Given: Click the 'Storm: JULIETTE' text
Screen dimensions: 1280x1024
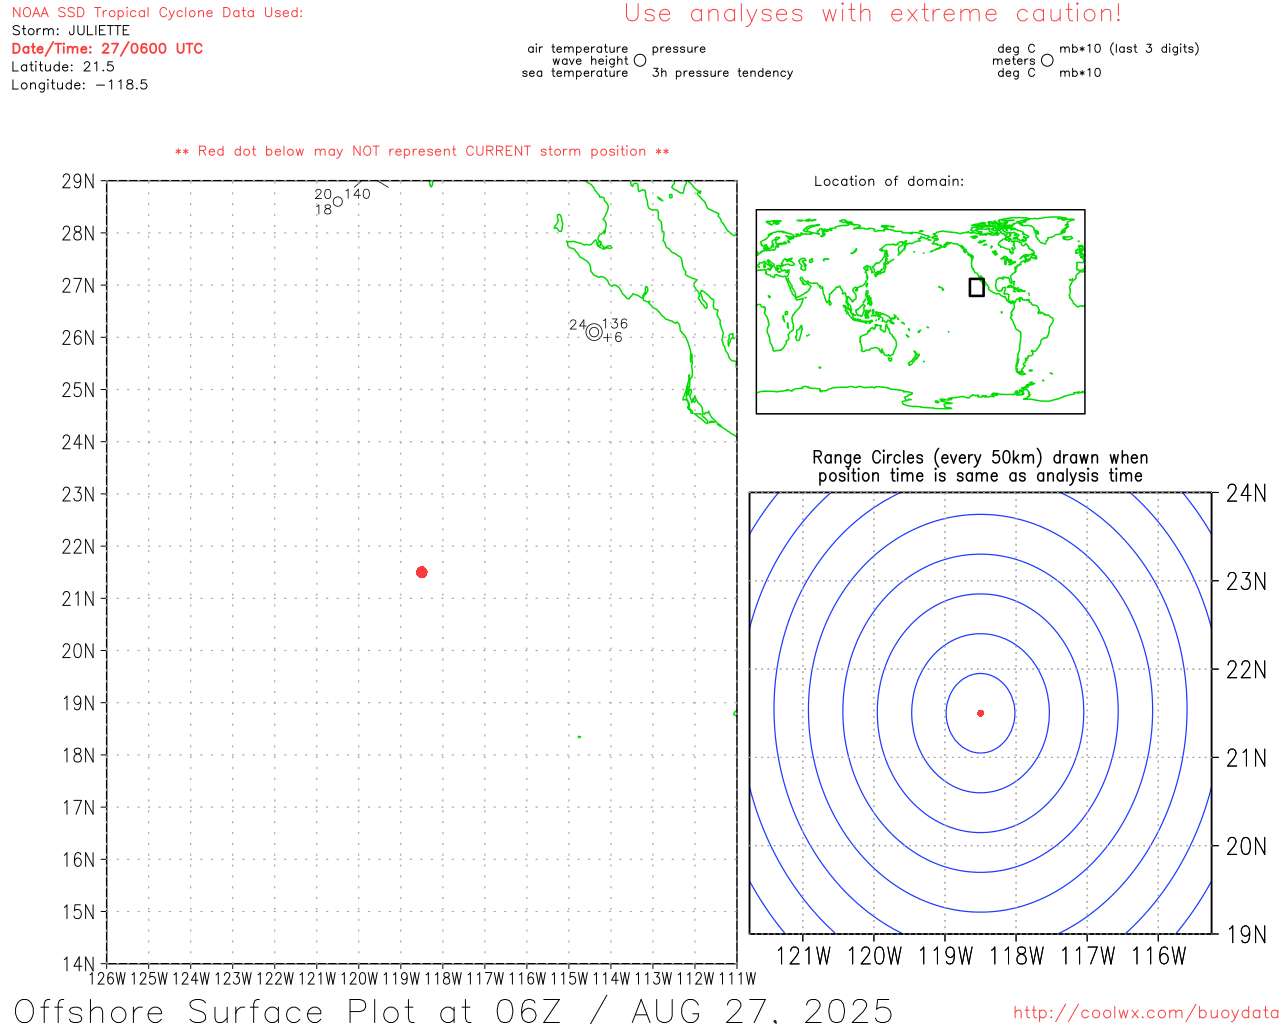Looking at the screenshot, I should pos(71,31).
